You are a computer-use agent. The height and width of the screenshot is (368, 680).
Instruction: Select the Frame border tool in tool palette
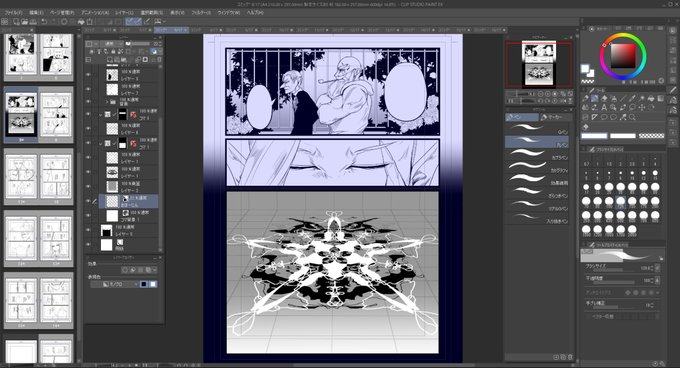click(x=585, y=117)
